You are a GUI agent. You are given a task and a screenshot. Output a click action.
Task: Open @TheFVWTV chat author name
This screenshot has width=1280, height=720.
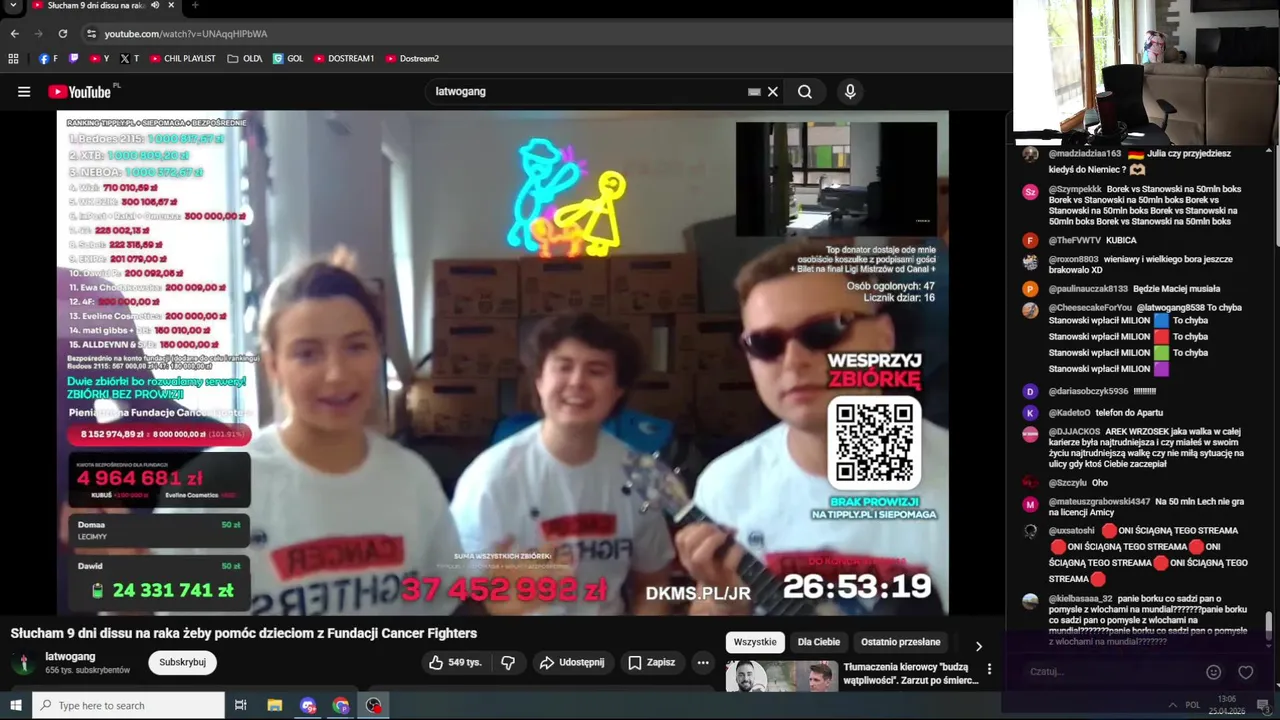coord(1075,241)
